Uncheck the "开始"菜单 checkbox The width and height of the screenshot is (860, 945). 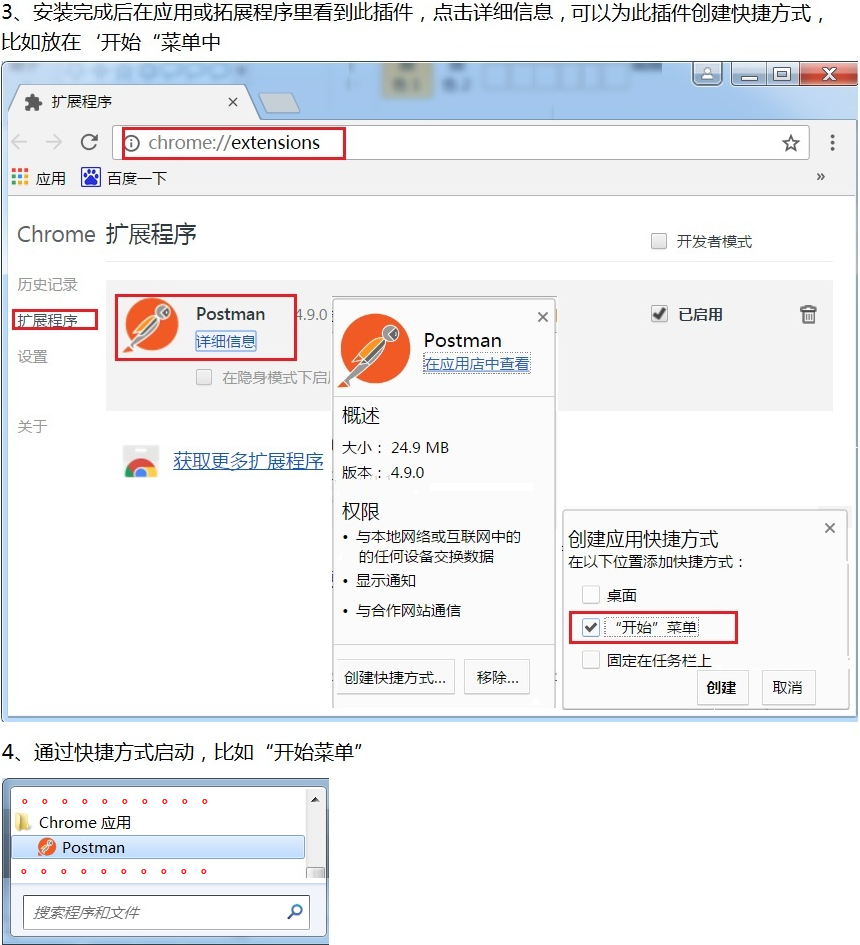(x=591, y=627)
